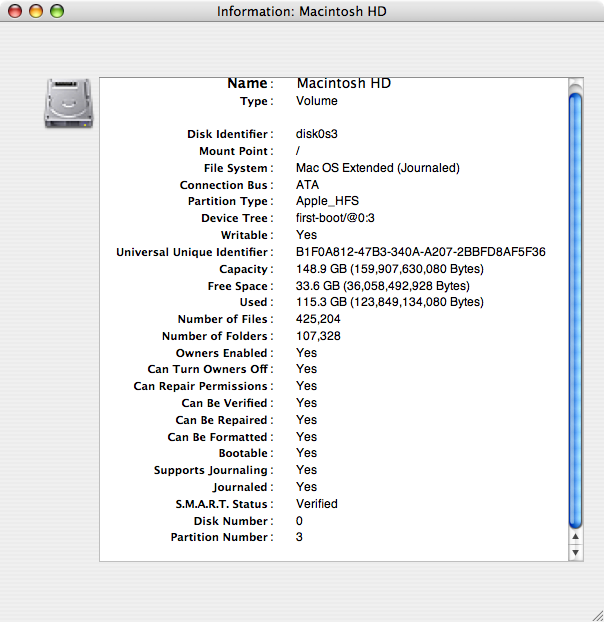Click the red close window button
604x622 pixels.
click(15, 11)
